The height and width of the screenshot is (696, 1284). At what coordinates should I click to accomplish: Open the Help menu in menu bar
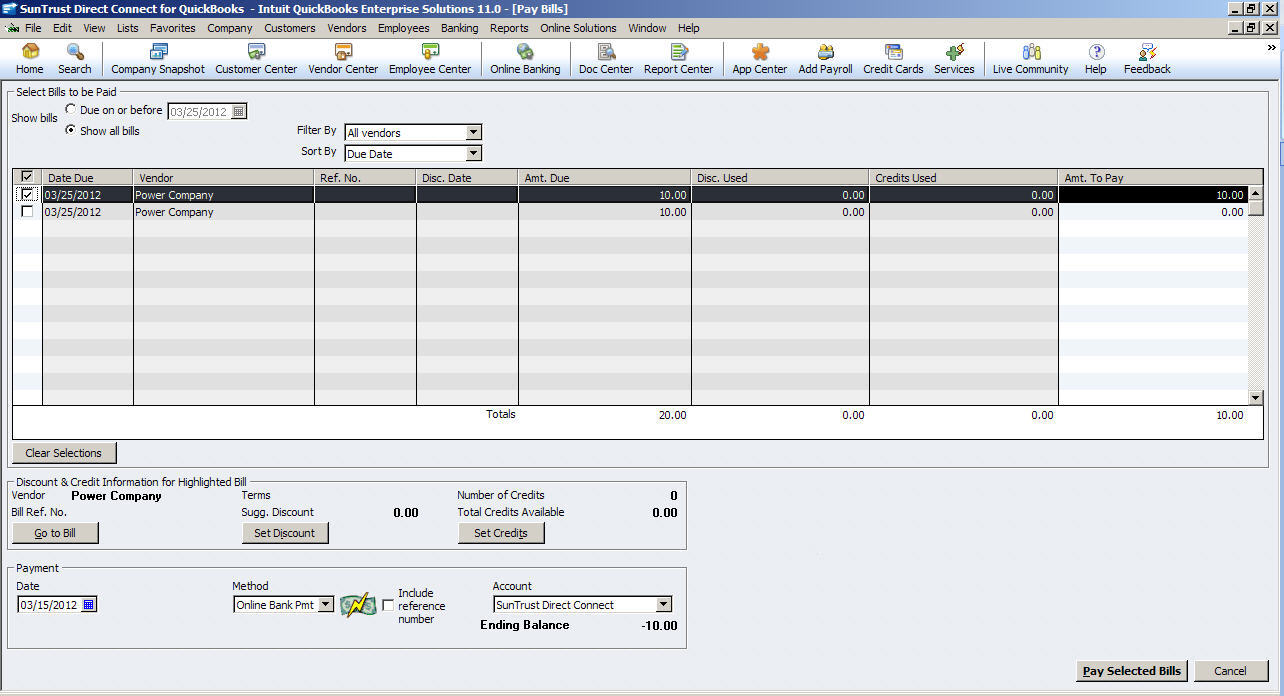[689, 28]
